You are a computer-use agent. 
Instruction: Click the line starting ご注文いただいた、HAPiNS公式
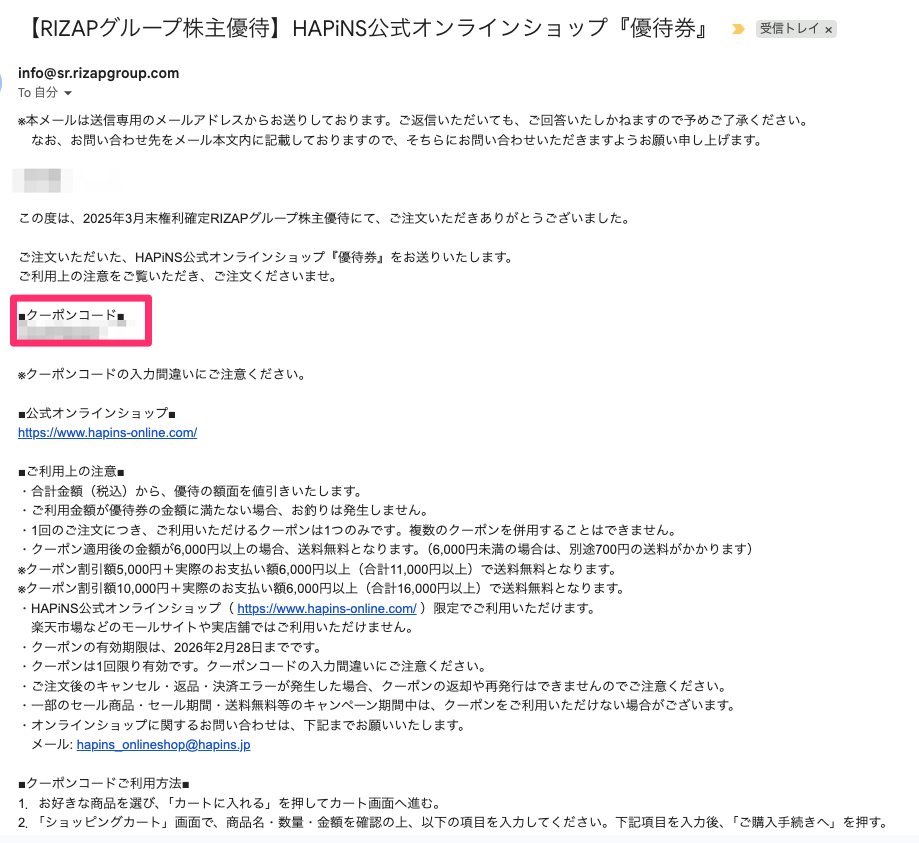266,257
